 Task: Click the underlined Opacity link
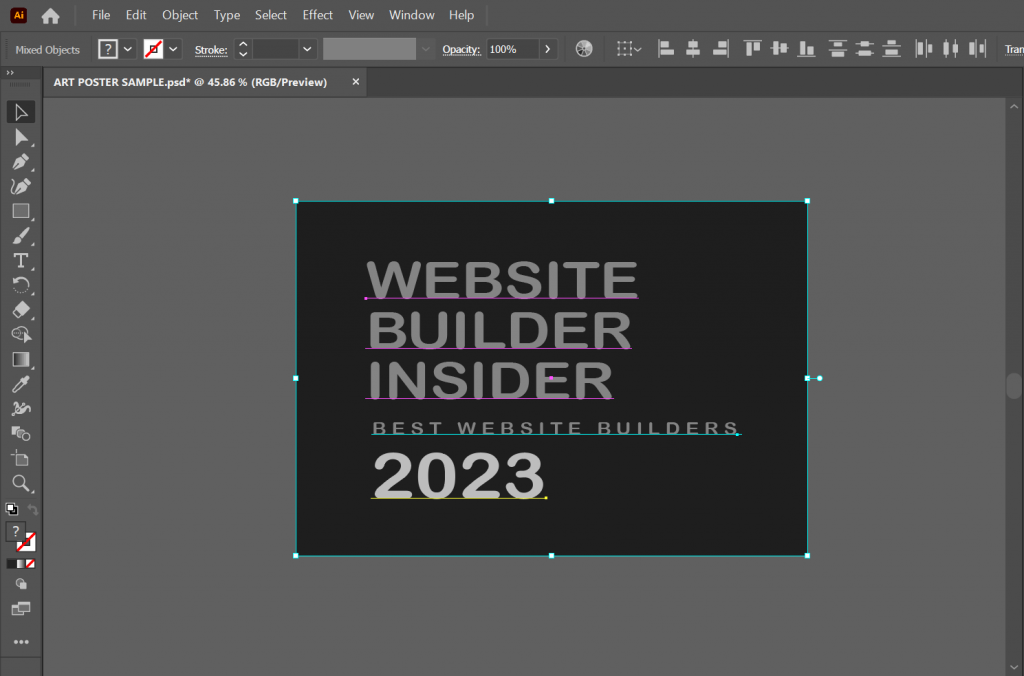coord(461,48)
